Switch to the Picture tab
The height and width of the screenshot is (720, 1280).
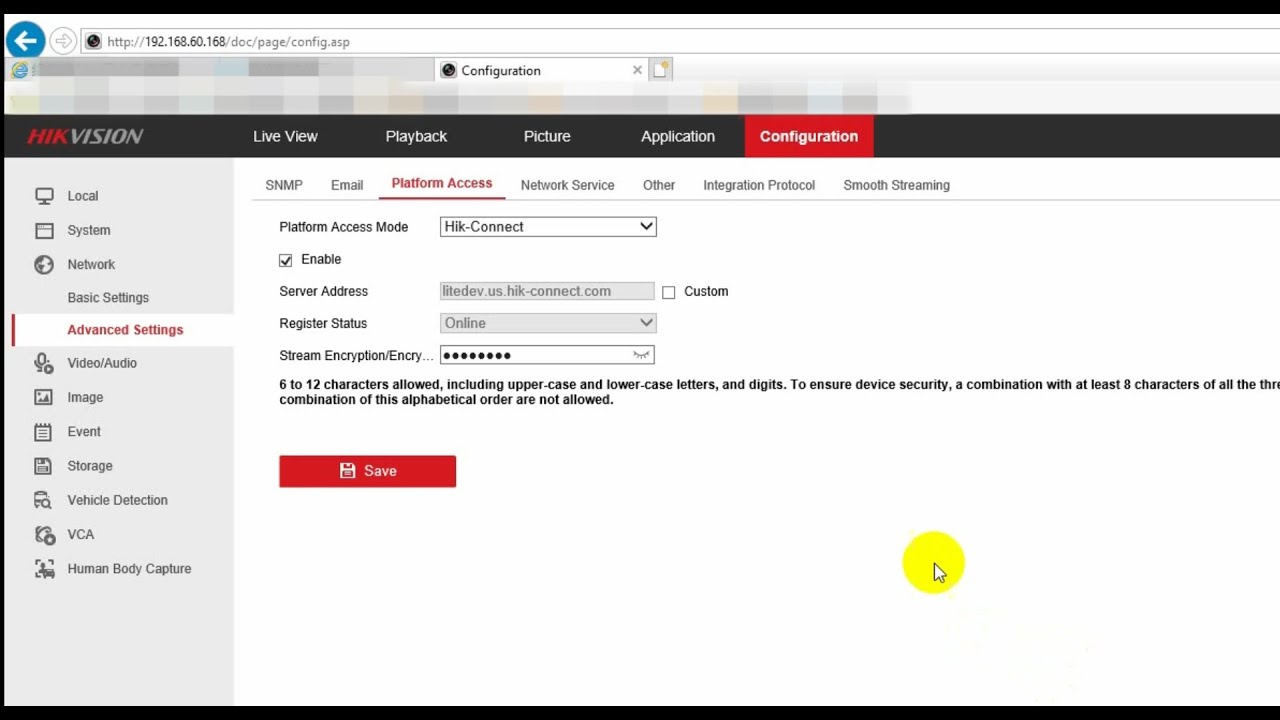(547, 136)
